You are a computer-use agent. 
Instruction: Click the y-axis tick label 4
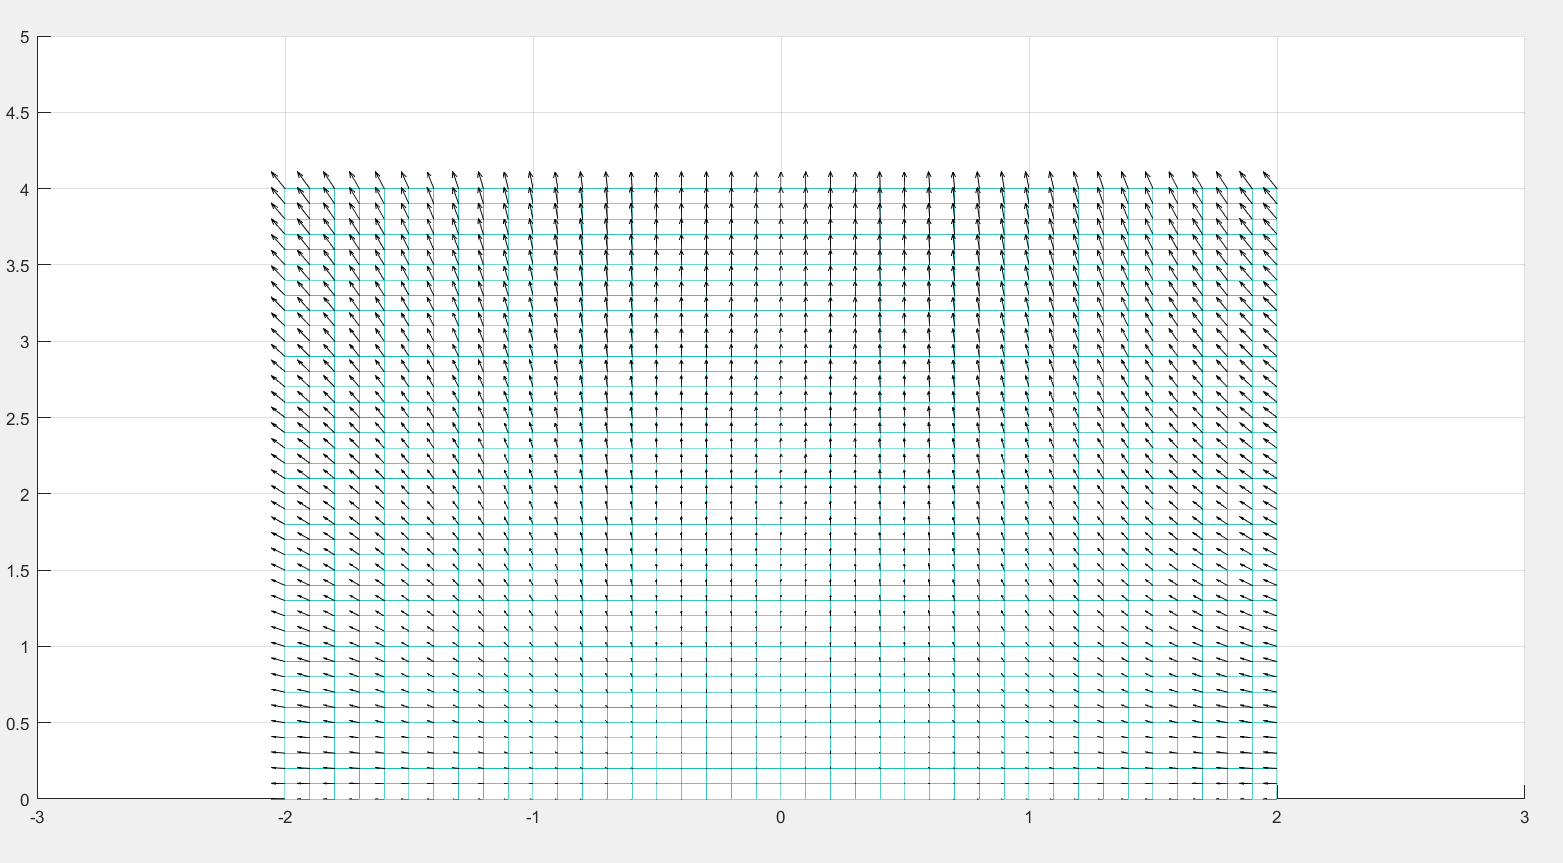[24, 189]
